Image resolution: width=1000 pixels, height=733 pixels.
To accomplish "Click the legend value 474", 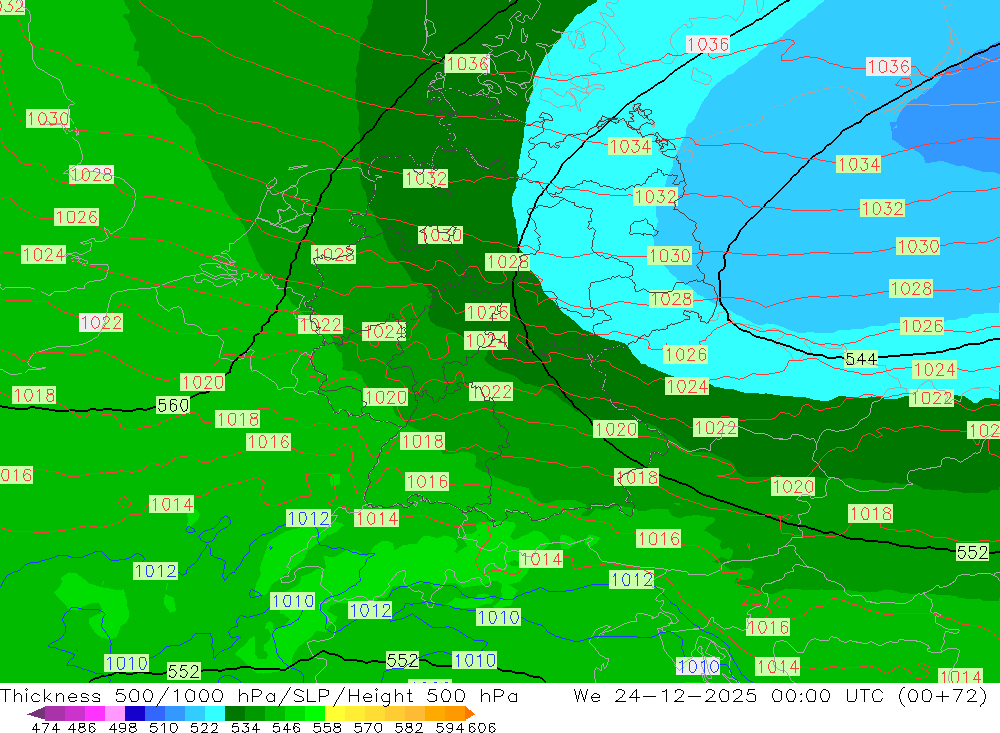I will pyautogui.click(x=45, y=727).
